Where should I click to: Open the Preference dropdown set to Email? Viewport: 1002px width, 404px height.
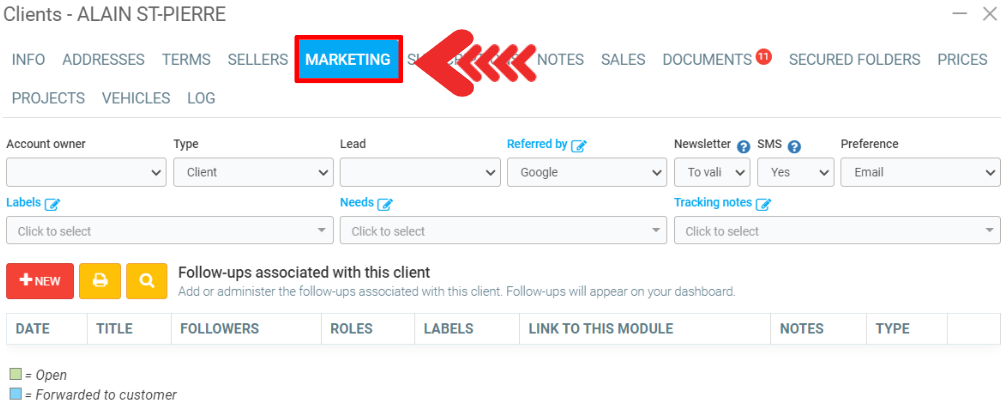coord(920,172)
